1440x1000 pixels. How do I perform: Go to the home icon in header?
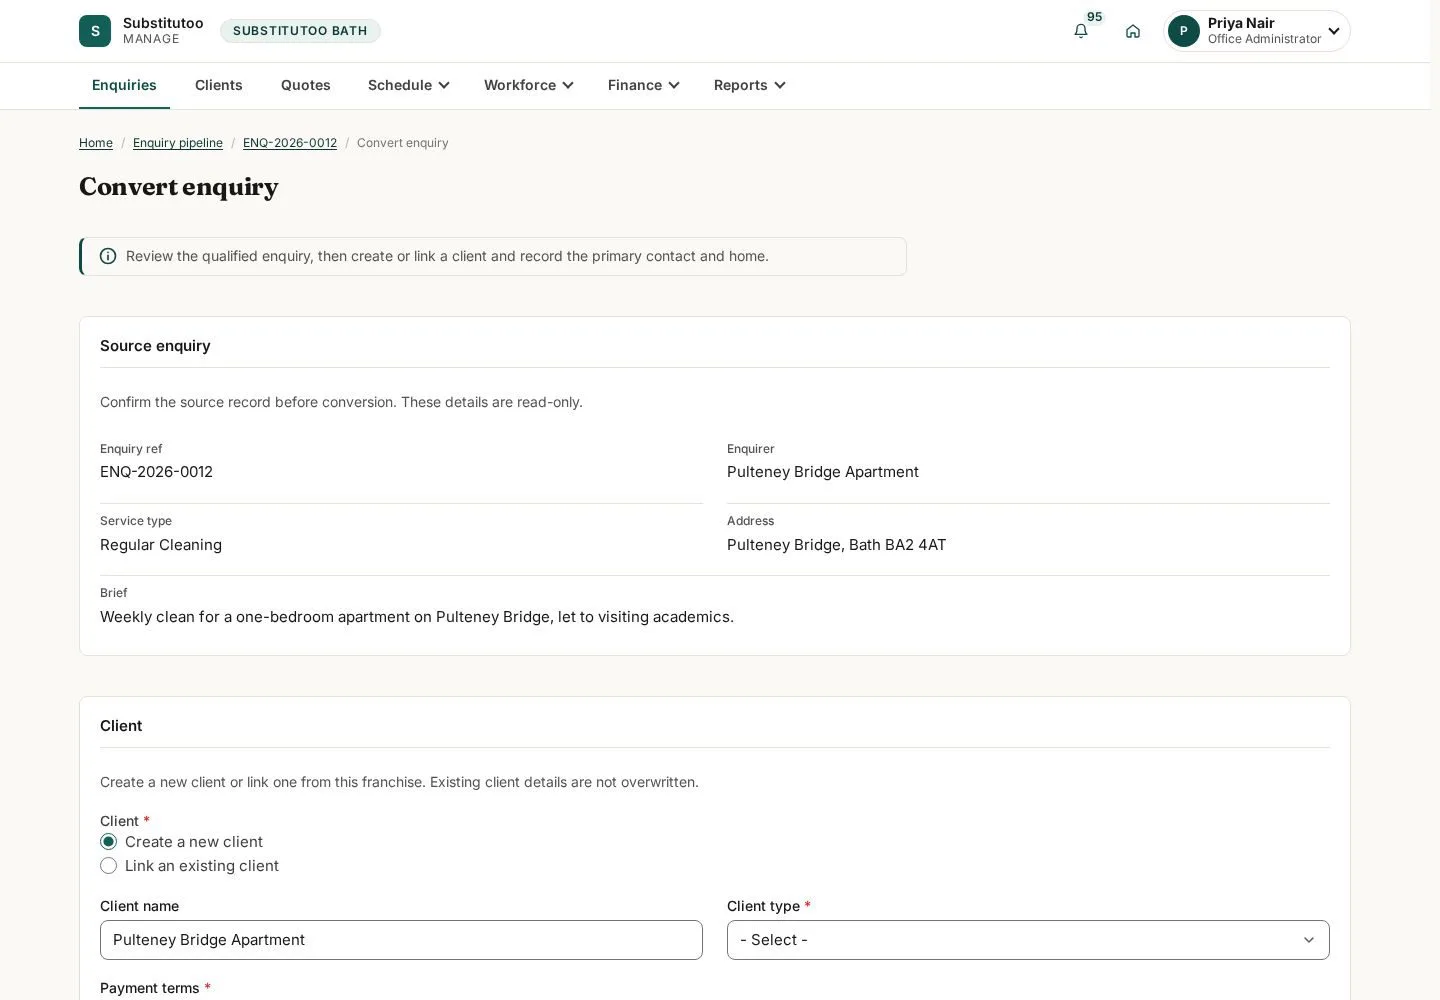point(1133,31)
